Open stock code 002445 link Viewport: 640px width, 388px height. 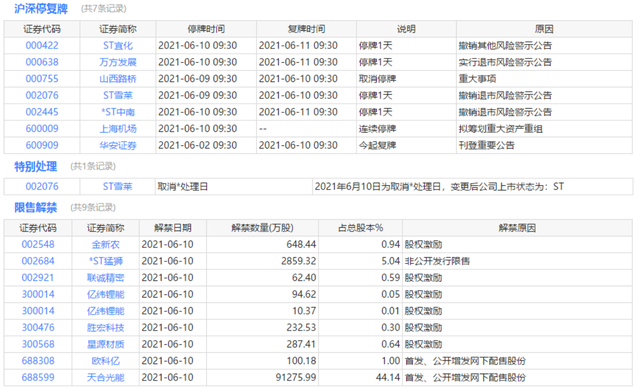pos(42,112)
